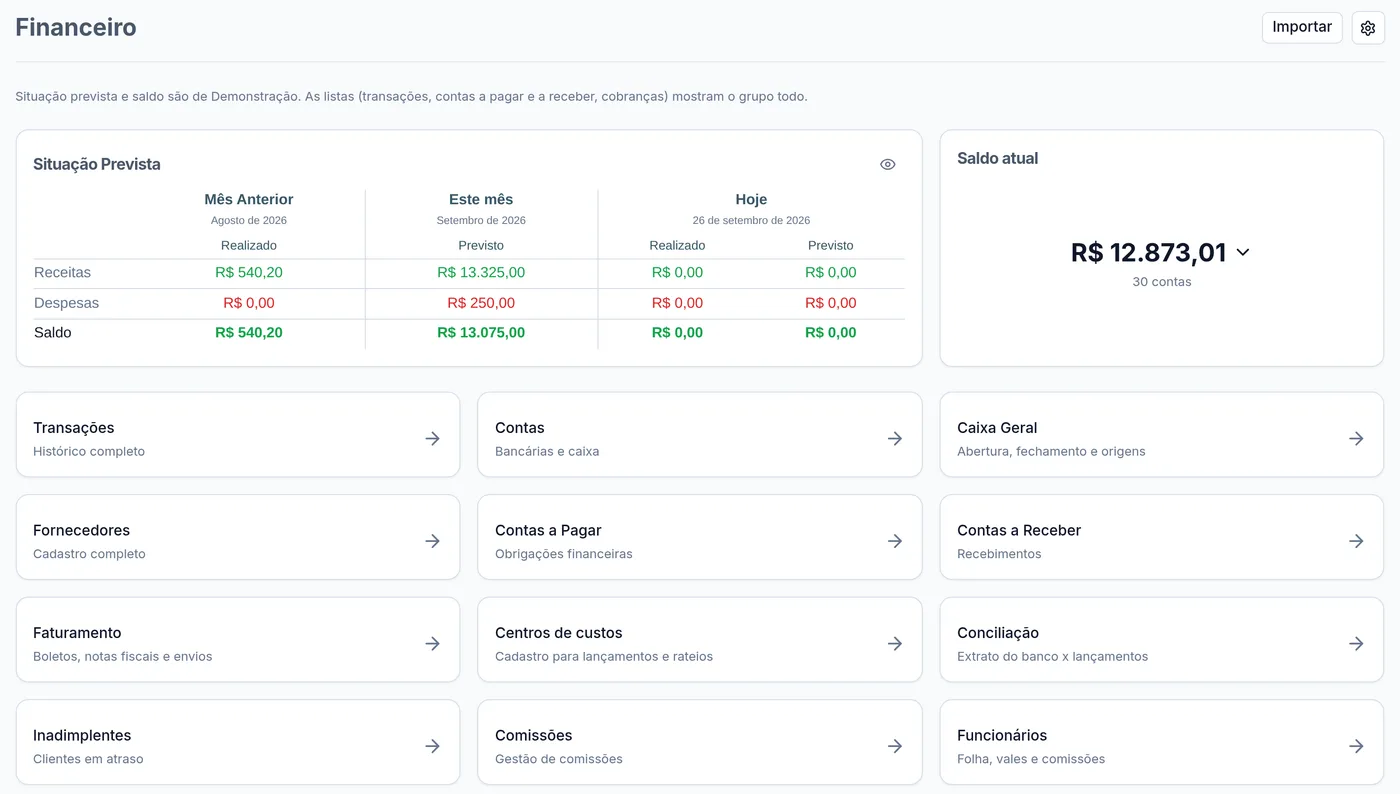Click the Contas a Pagar arrow icon
This screenshot has width=1400, height=794.
click(895, 541)
